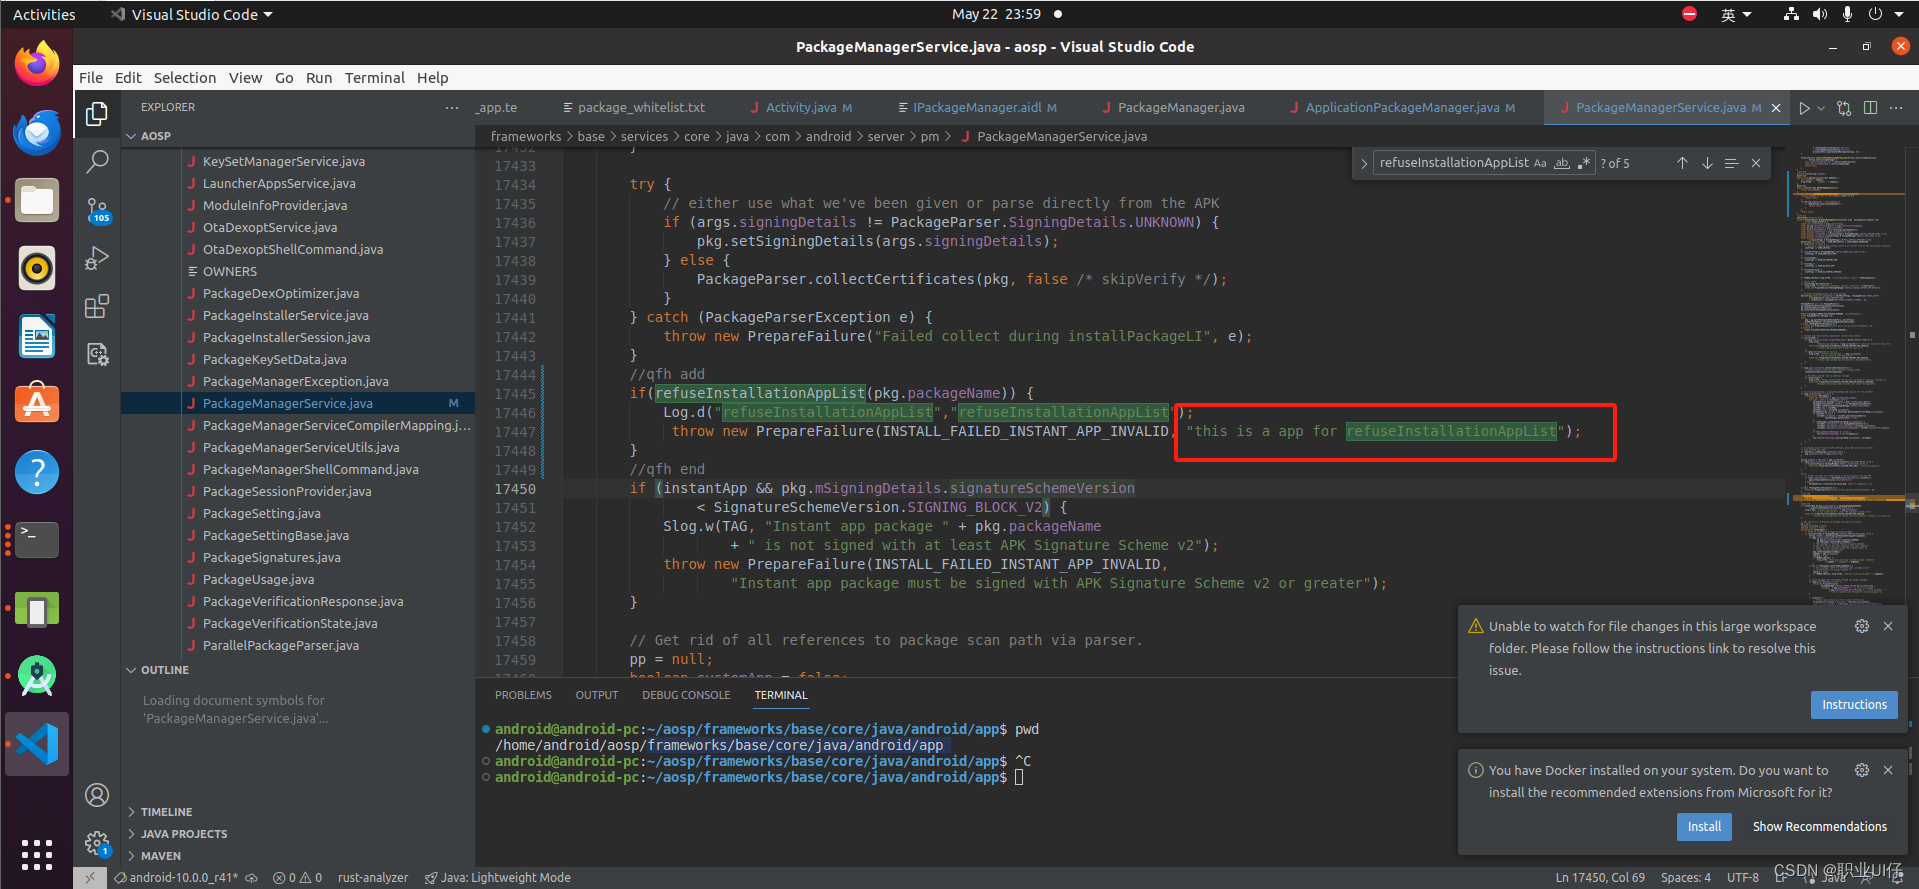Viewport: 1919px width, 889px height.
Task: Open Explorer views and more actions menu
Action: (452, 108)
